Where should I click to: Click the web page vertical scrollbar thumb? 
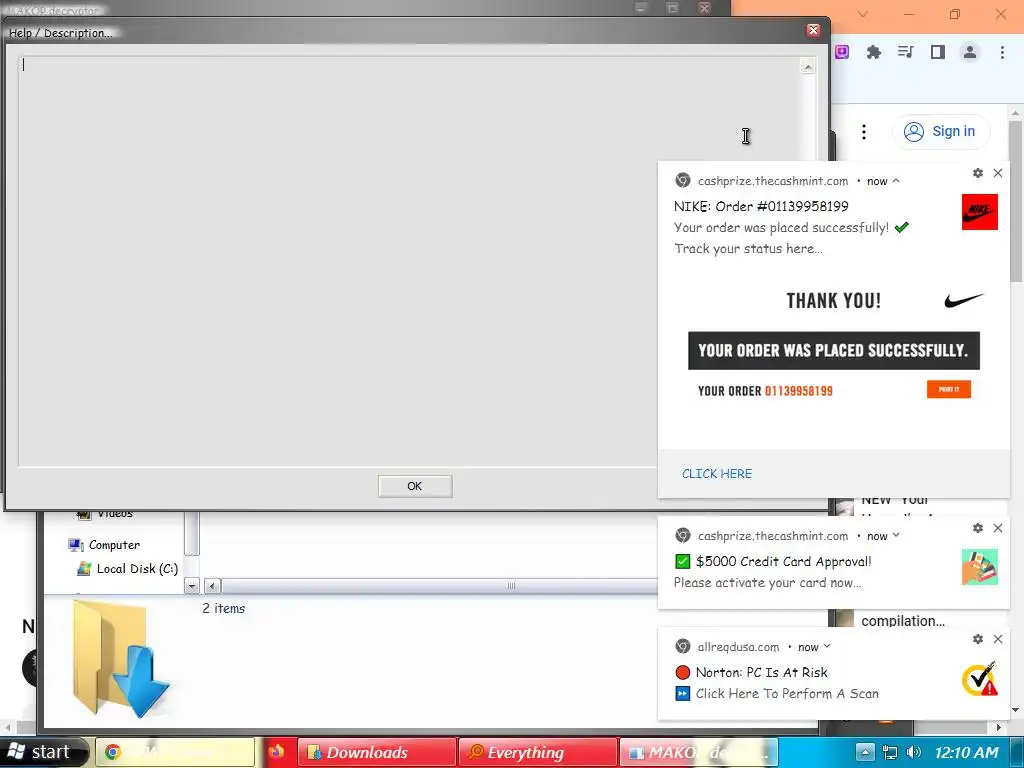(1016, 201)
